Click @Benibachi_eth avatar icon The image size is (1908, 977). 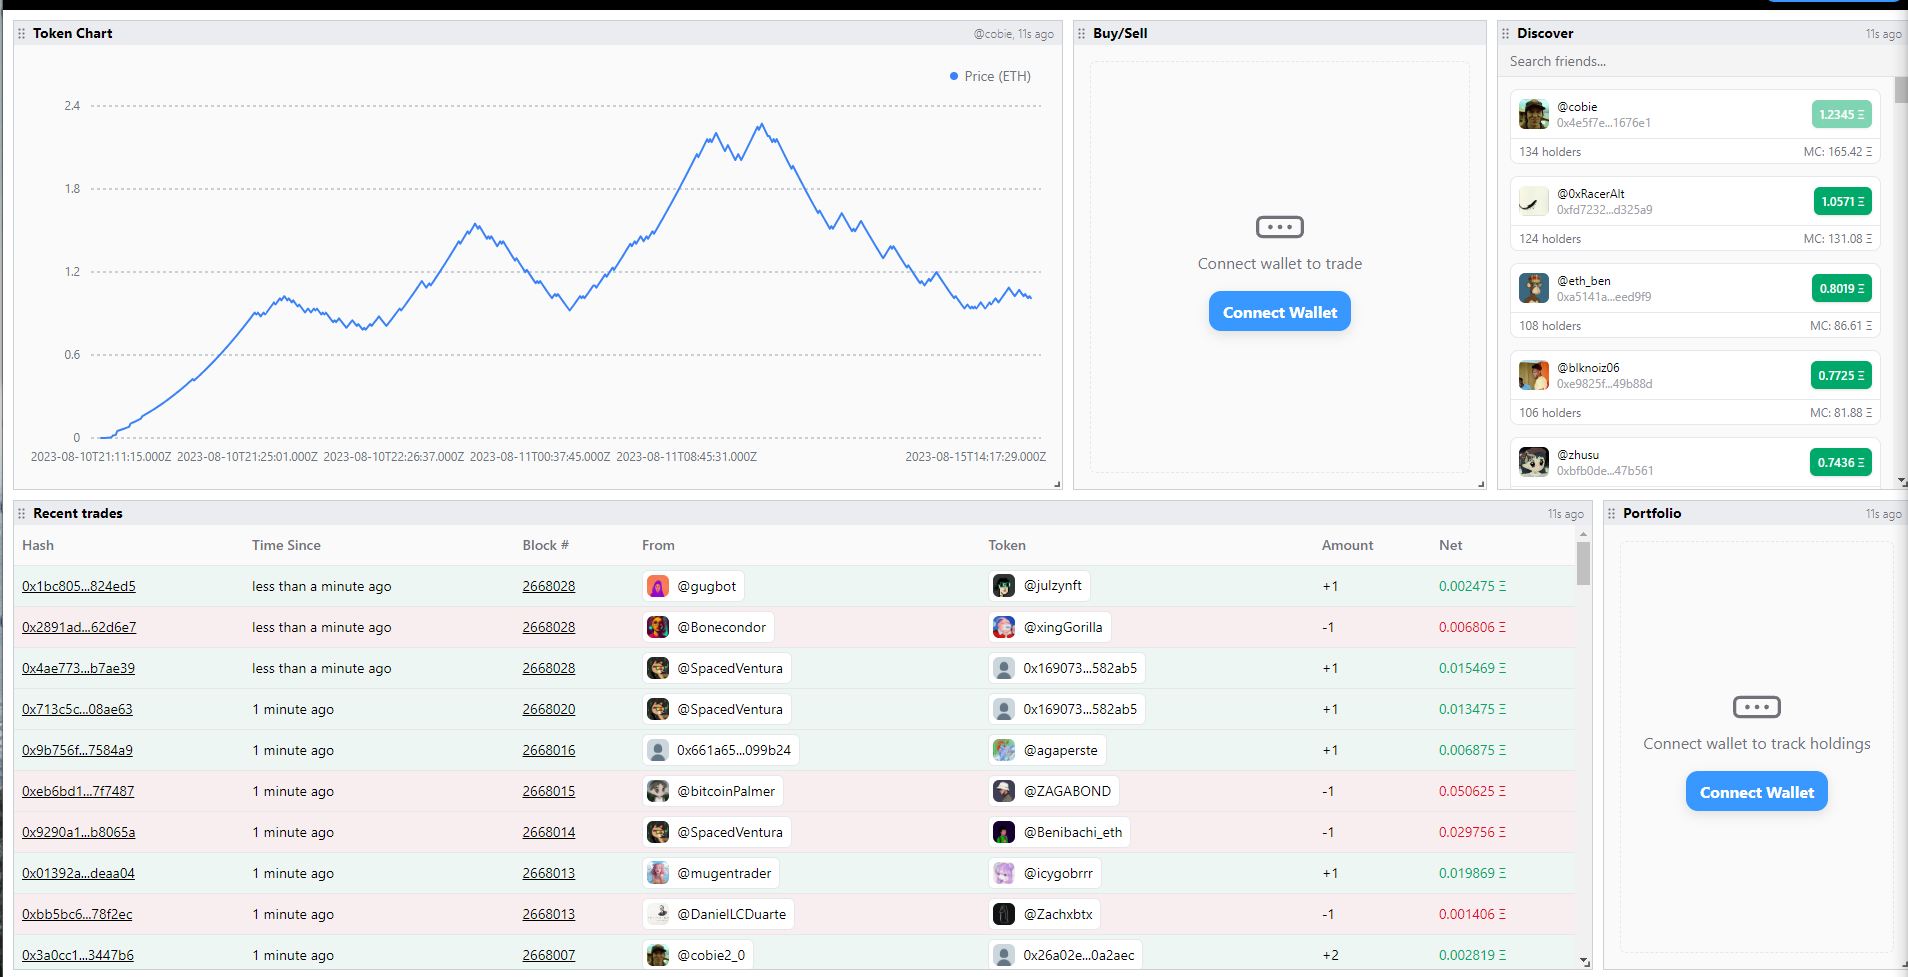(x=1004, y=832)
